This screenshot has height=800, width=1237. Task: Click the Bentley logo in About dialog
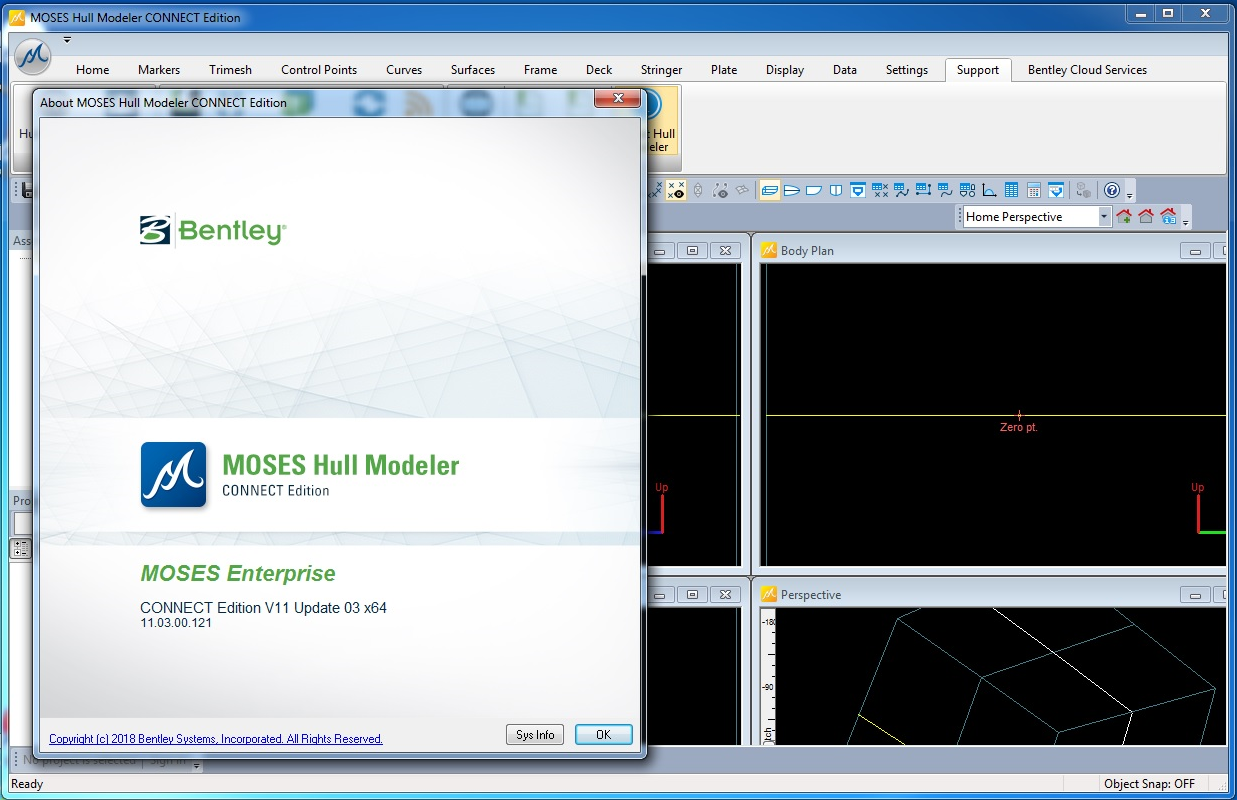tap(213, 231)
